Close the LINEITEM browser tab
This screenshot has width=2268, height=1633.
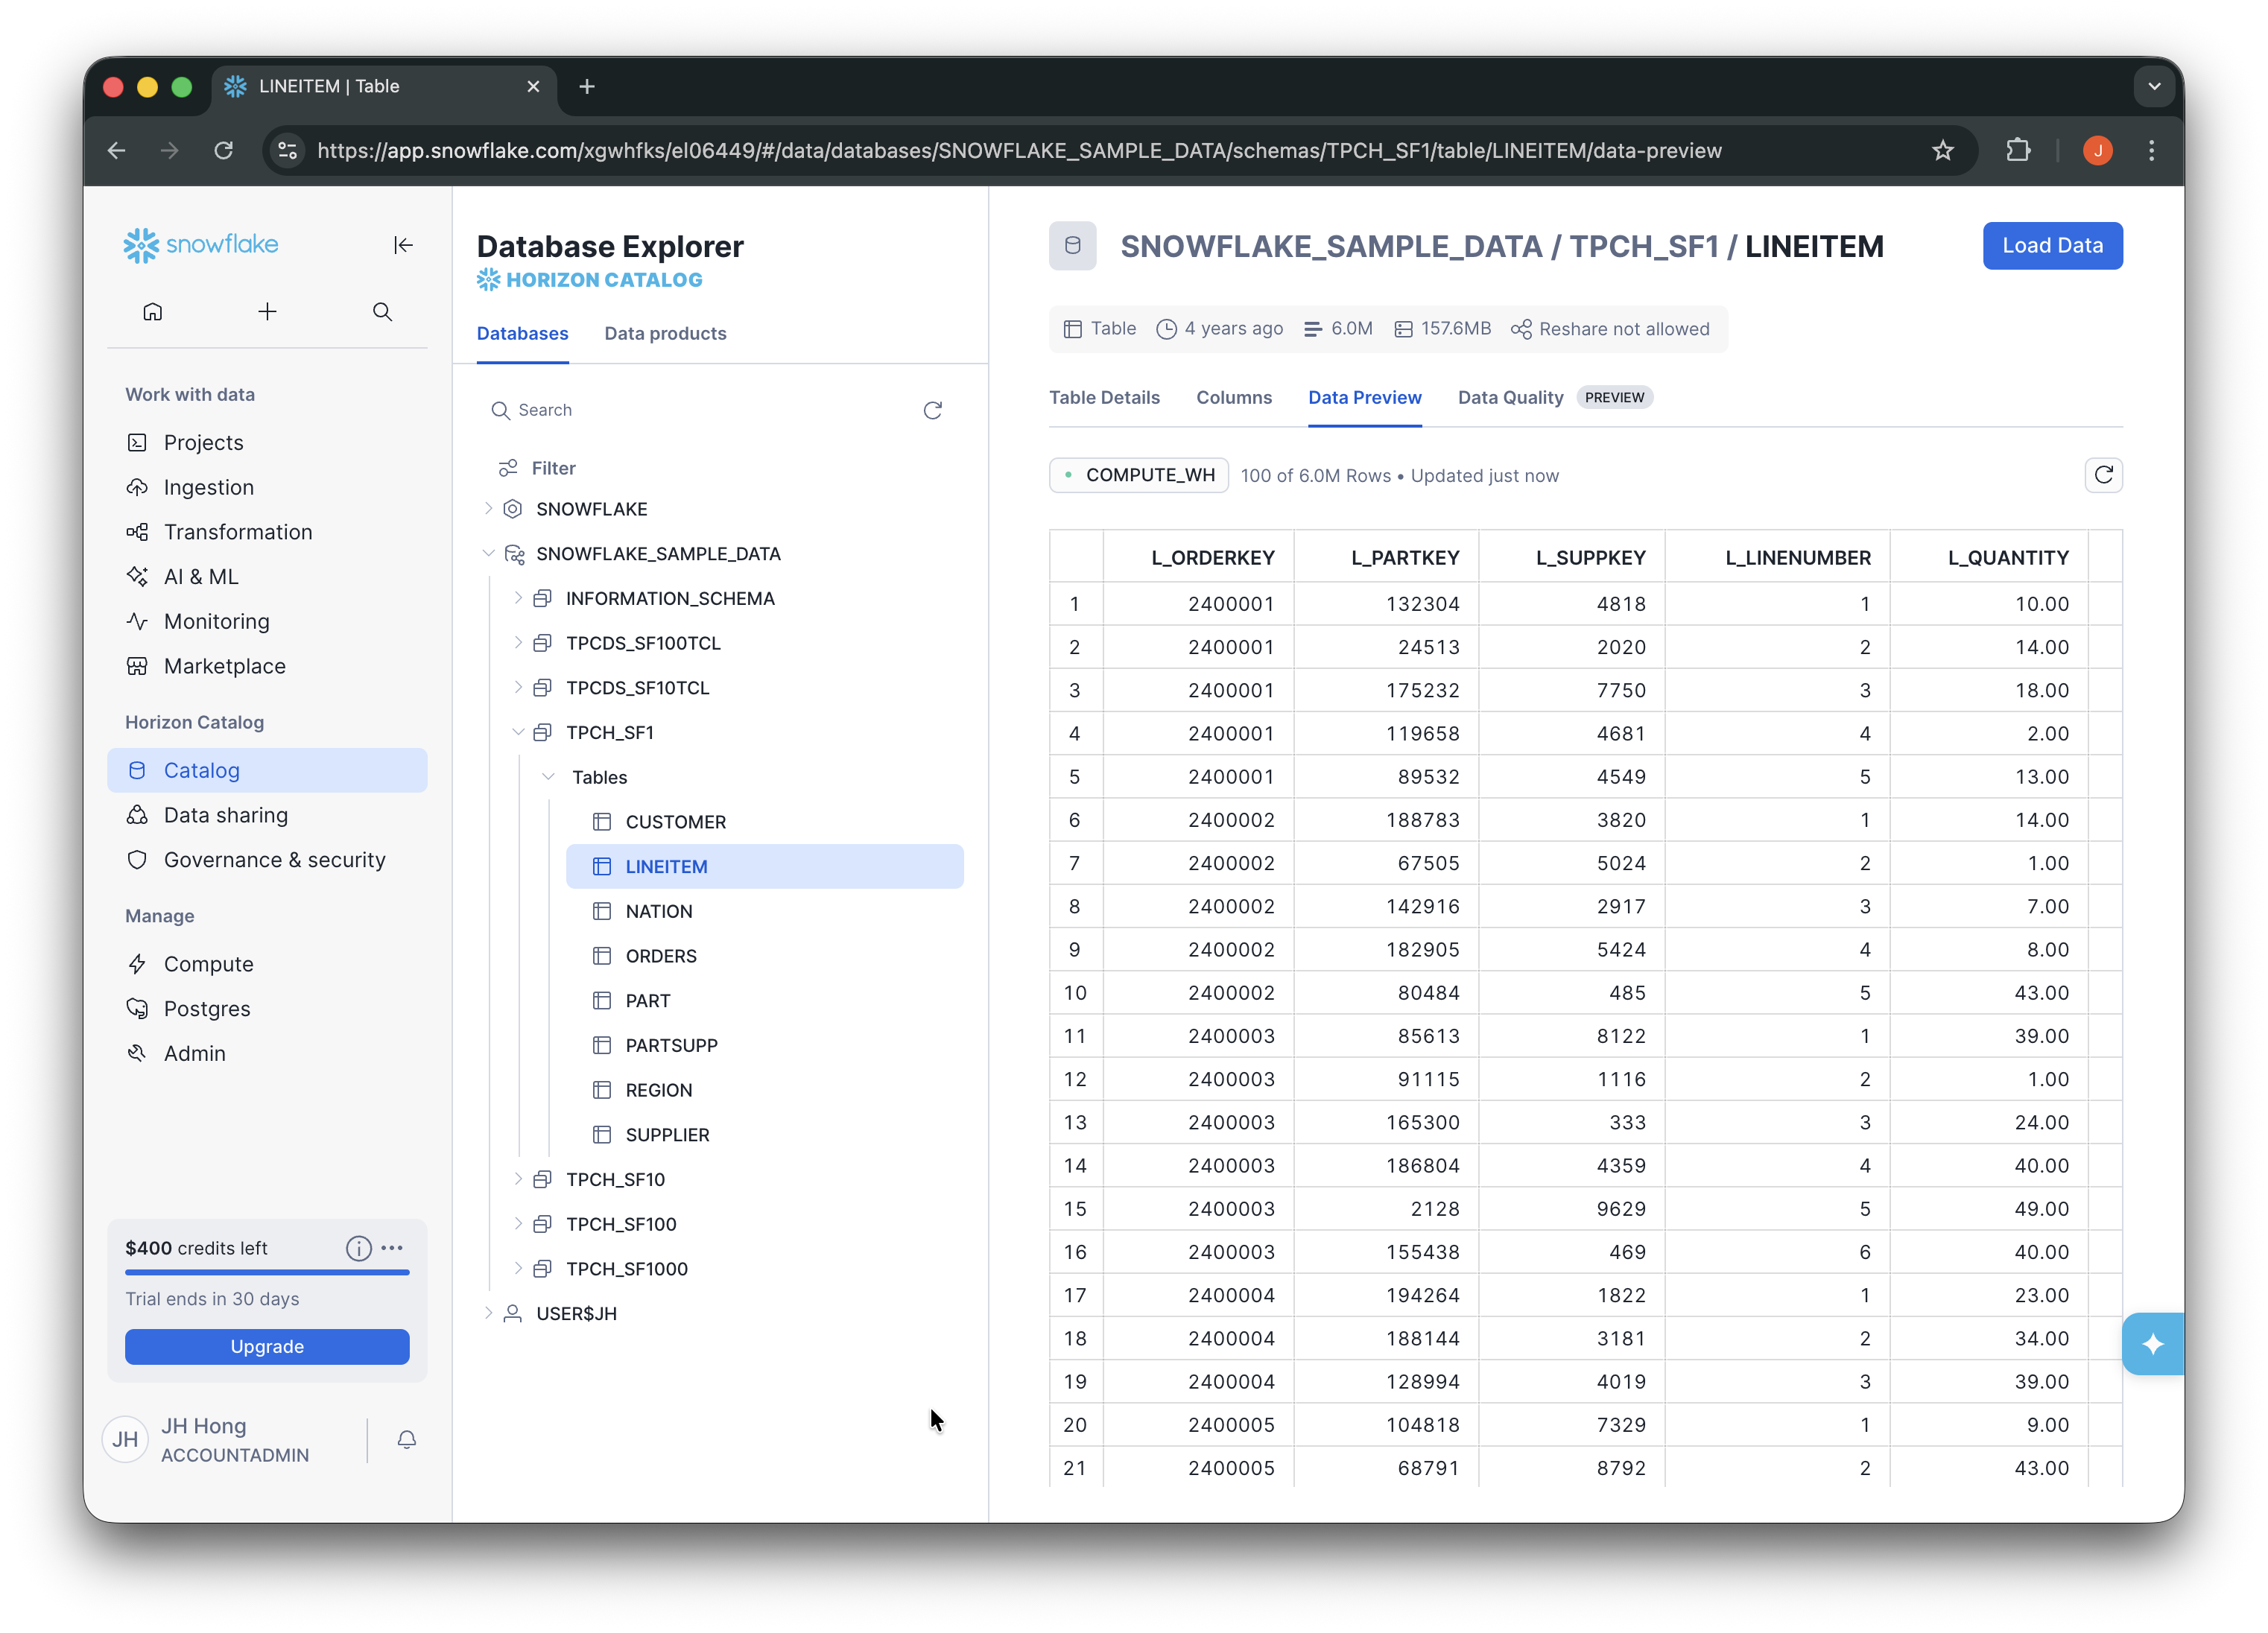533,87
